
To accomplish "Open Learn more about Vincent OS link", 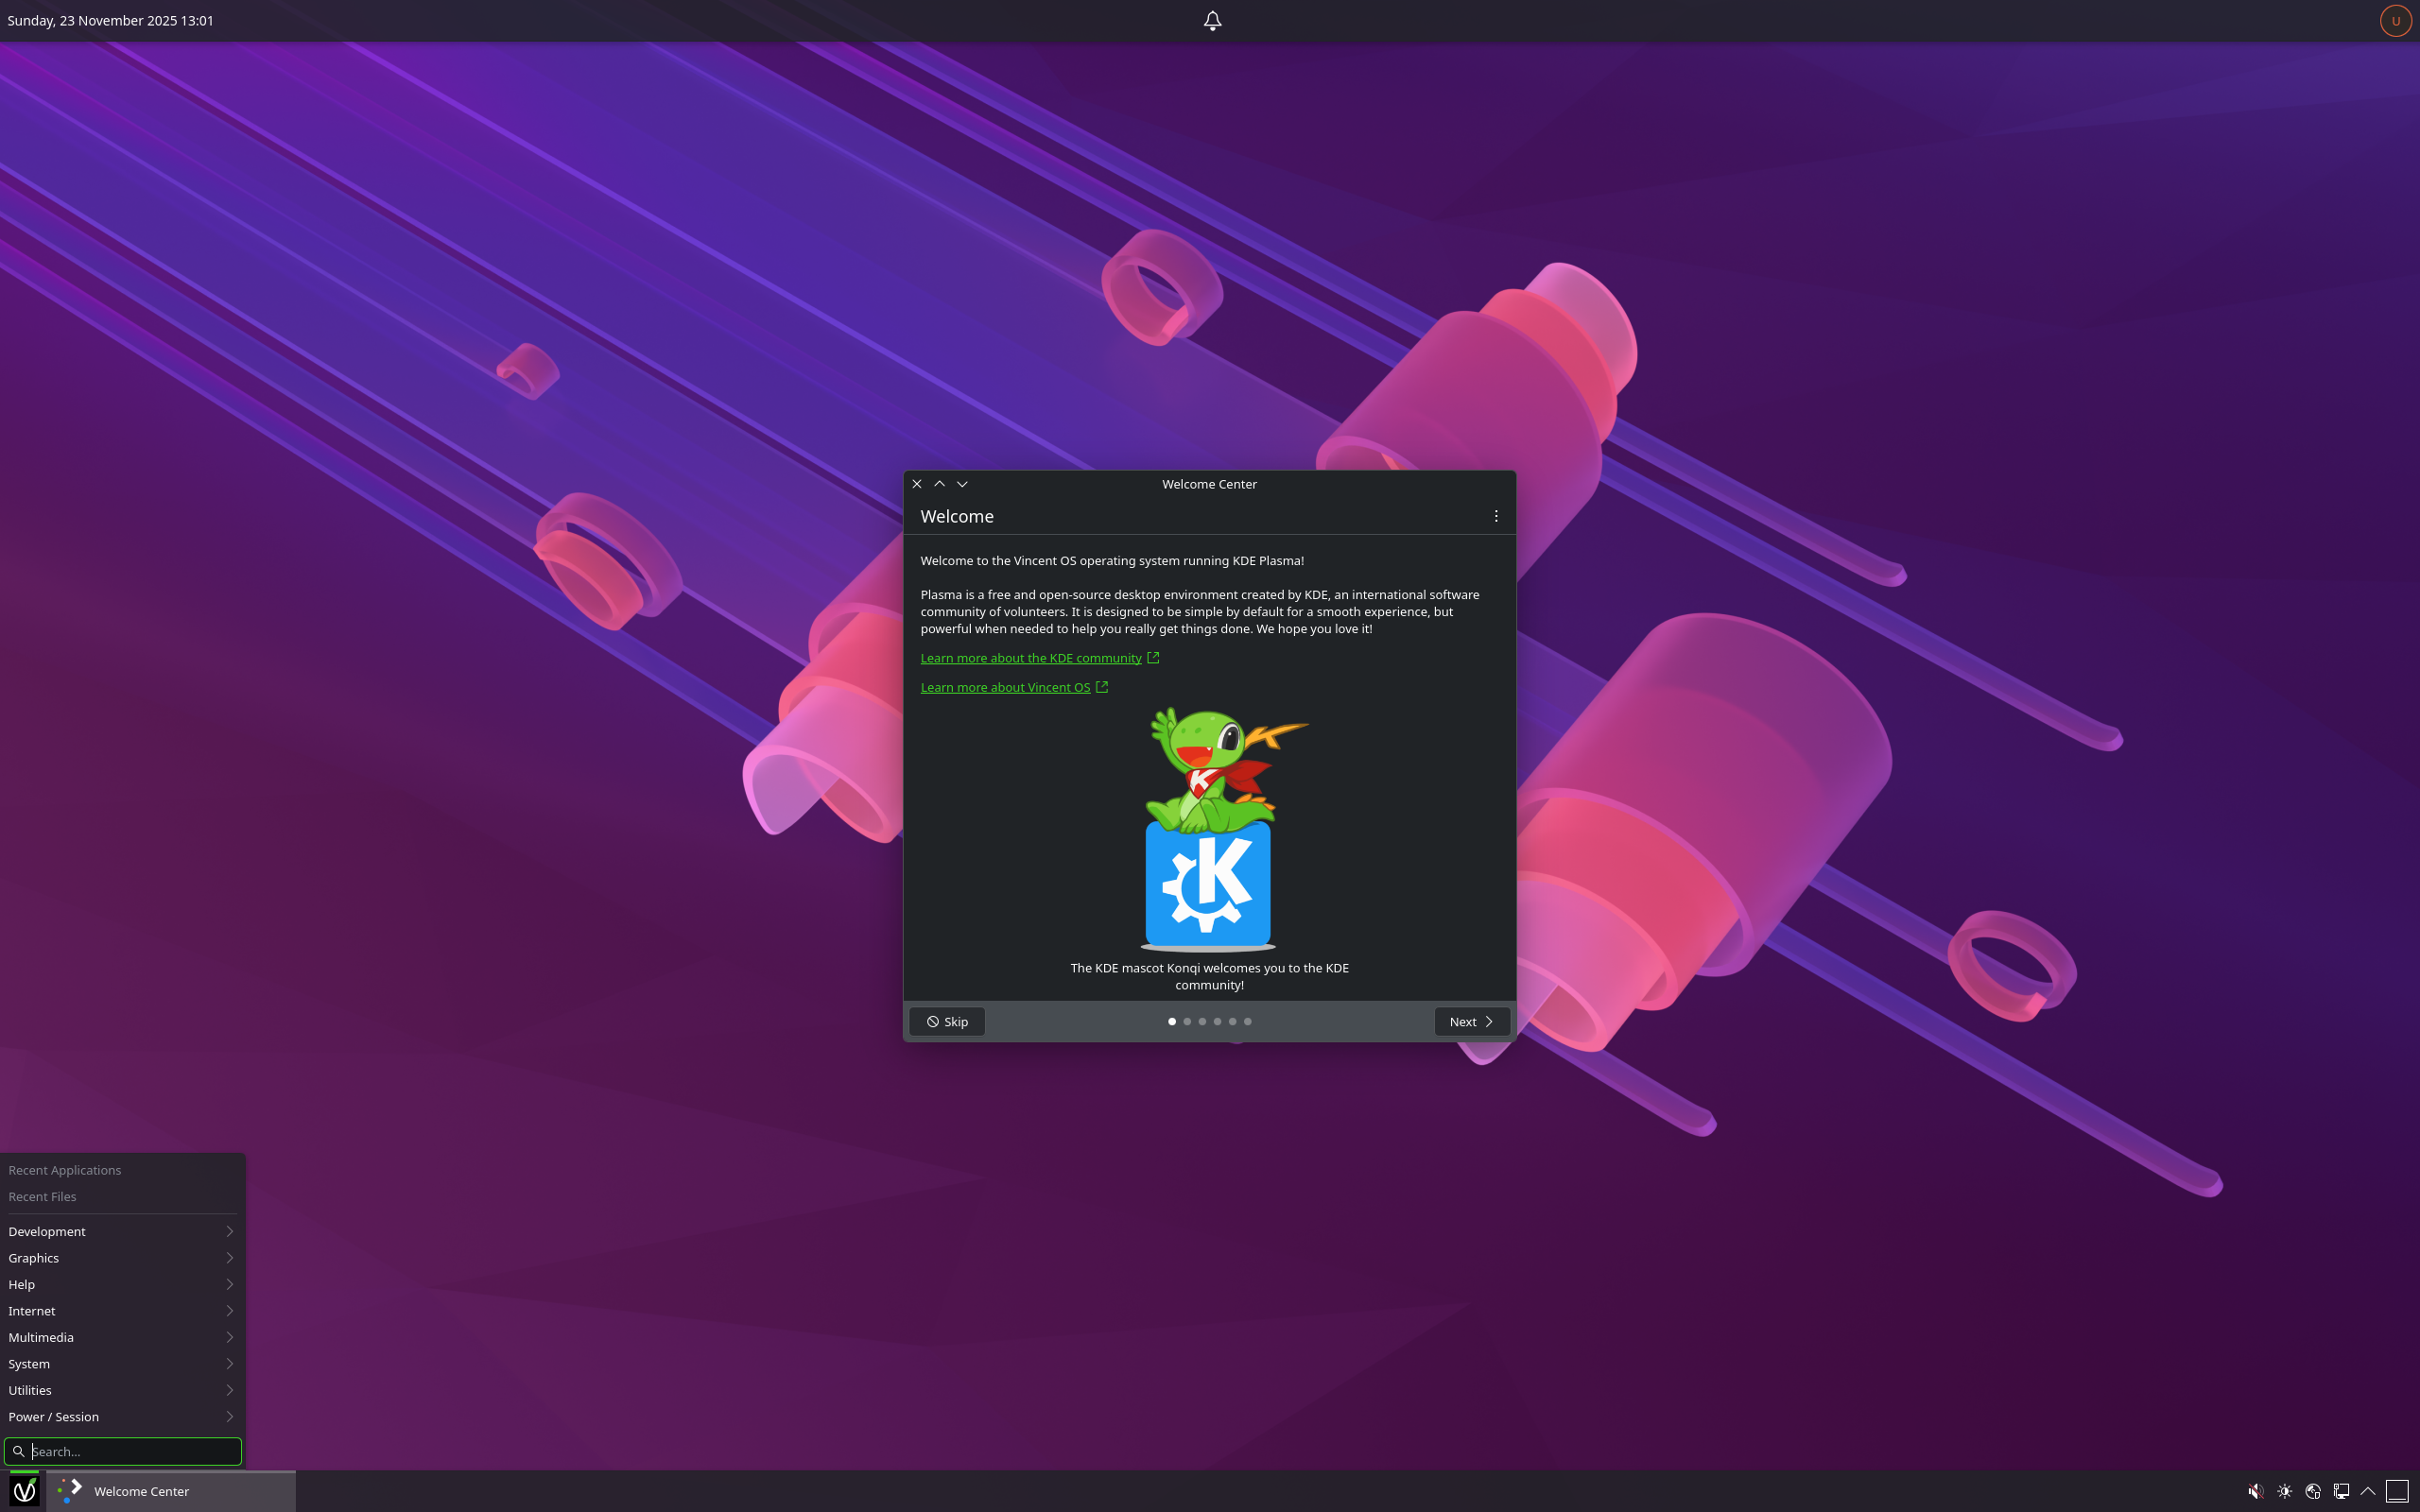I will (1013, 687).
